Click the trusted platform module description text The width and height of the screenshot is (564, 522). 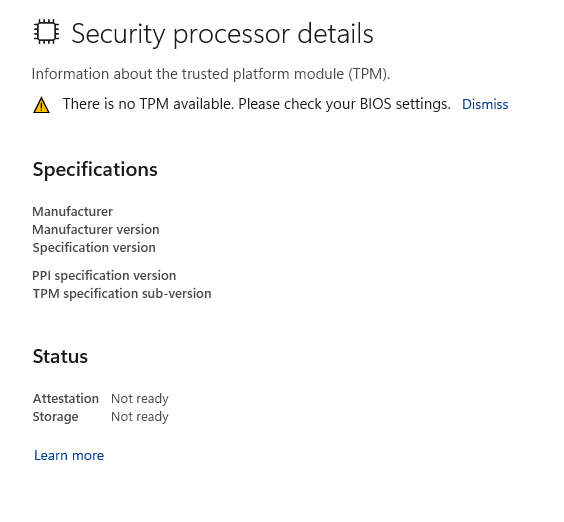tap(211, 74)
